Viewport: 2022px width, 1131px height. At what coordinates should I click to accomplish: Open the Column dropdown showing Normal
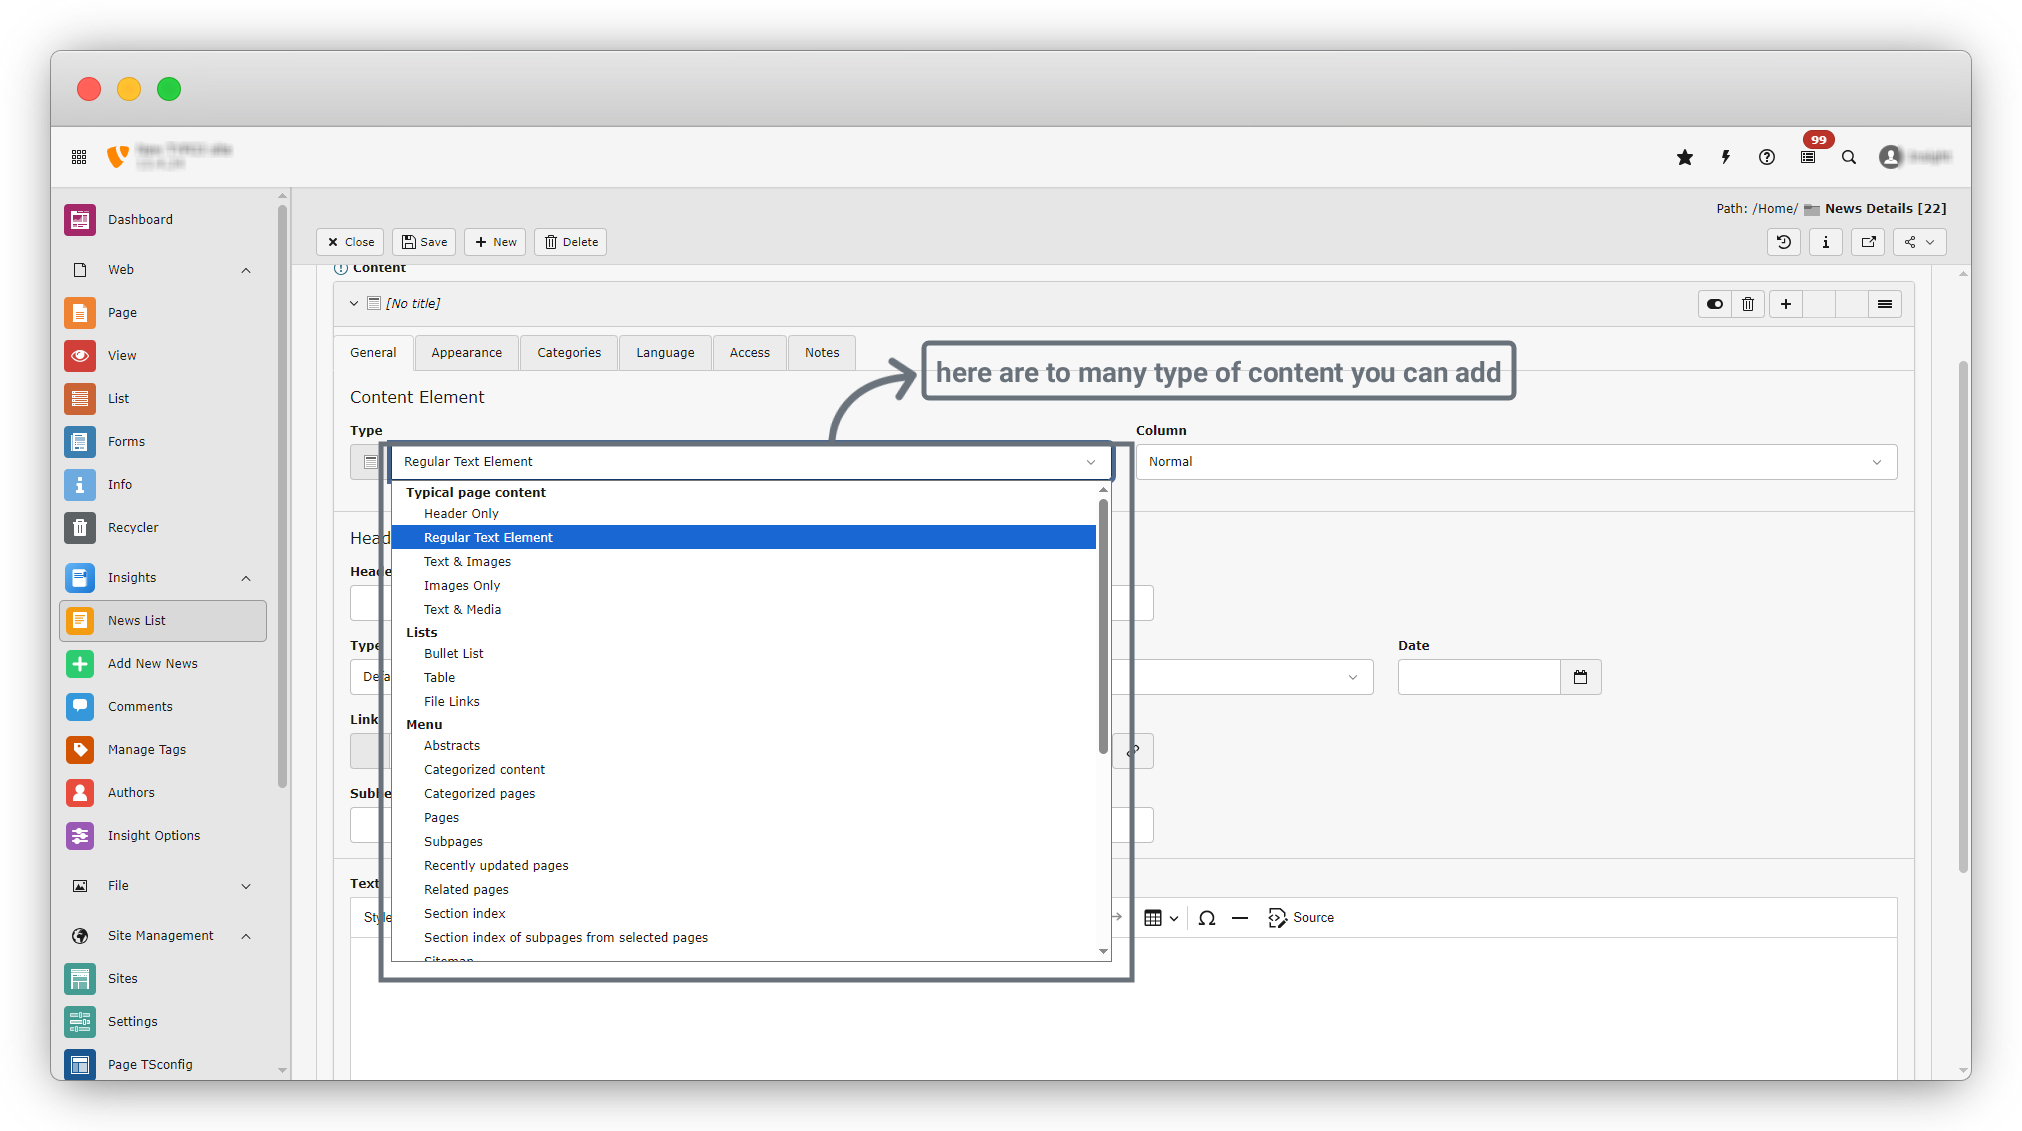point(1515,462)
